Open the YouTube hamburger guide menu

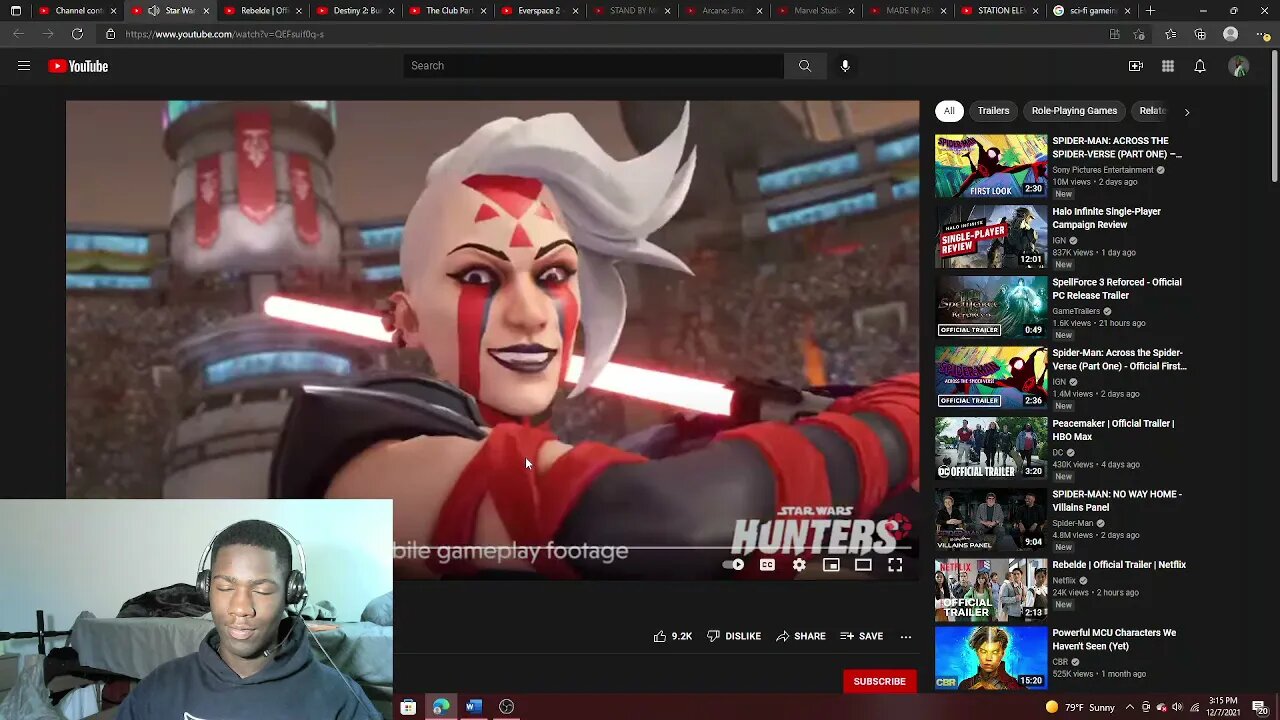click(24, 66)
